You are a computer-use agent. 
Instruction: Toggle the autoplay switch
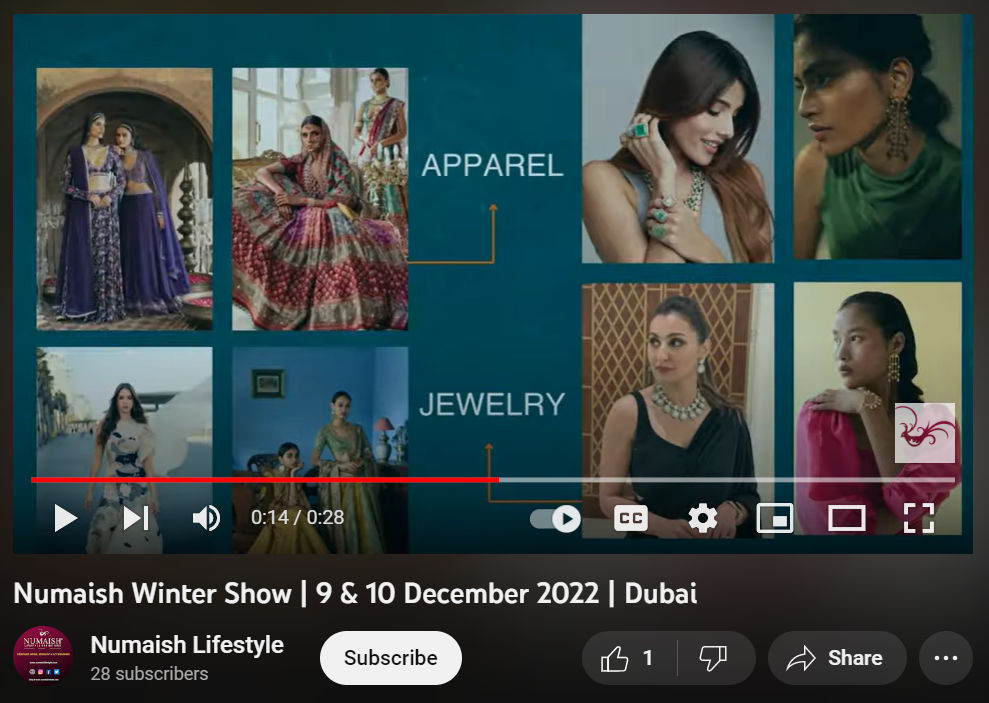555,519
